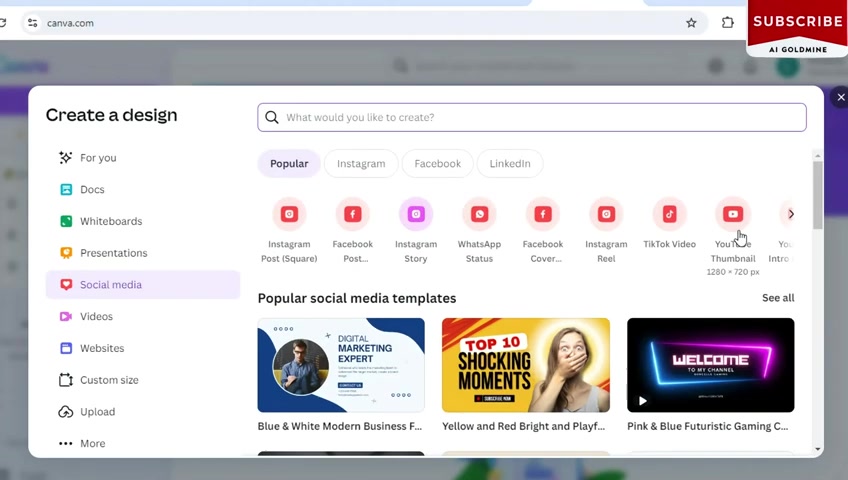This screenshot has height=480, width=848.
Task: Click the Facebook Cover icon
Action: (543, 214)
